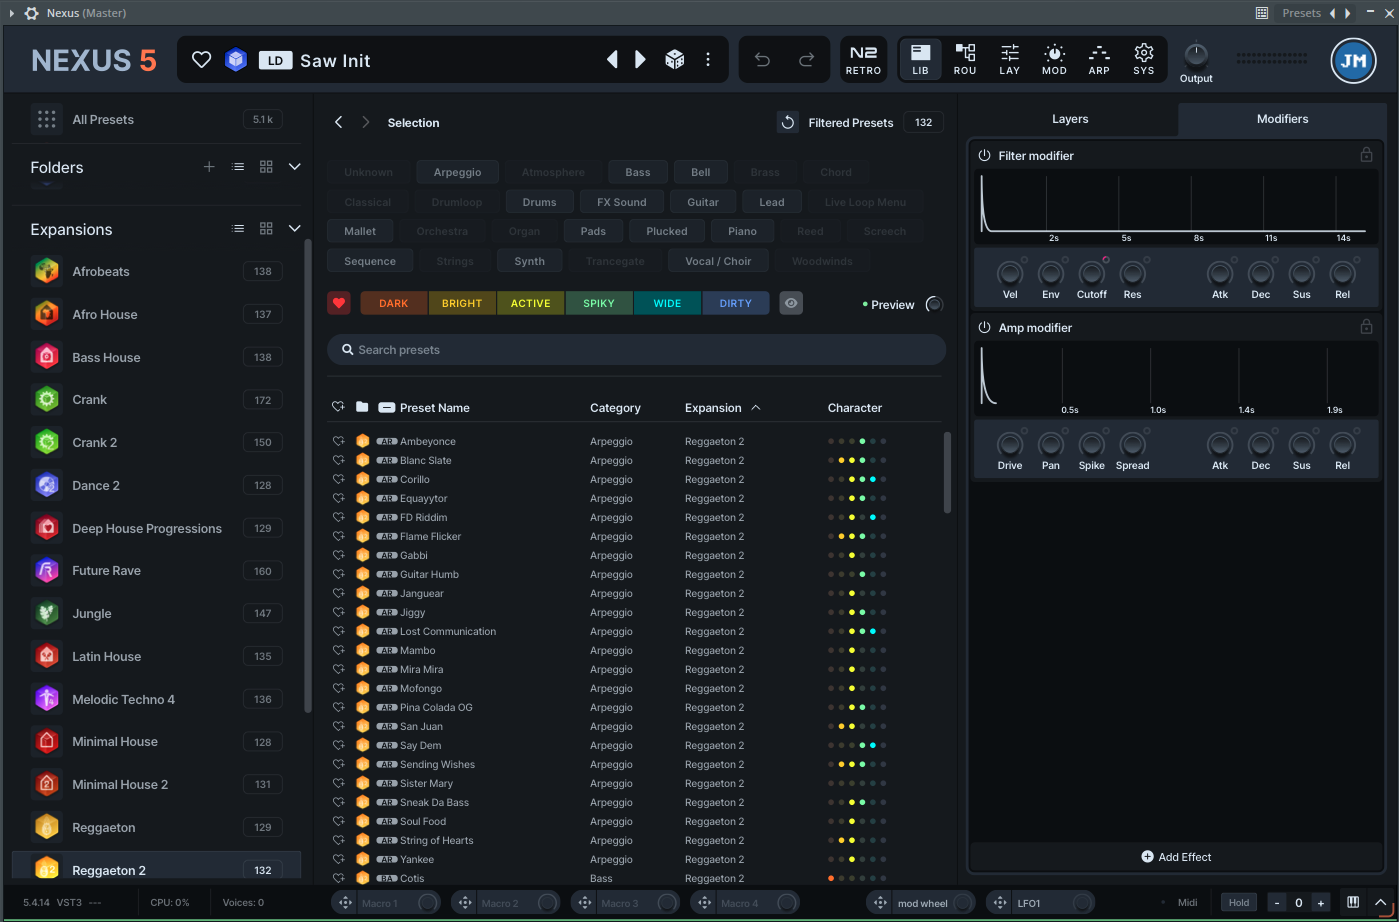This screenshot has height=922, width=1399.
Task: Open the preset options three-dot menu
Action: [x=708, y=60]
